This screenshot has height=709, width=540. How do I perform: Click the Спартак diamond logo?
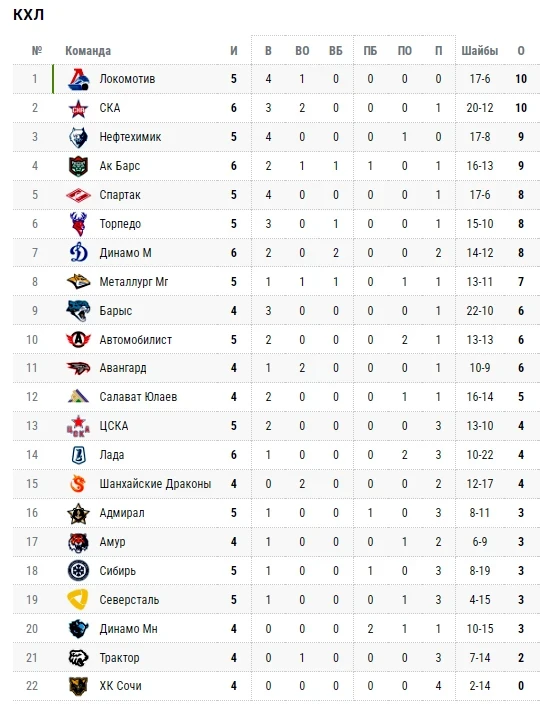point(78,195)
